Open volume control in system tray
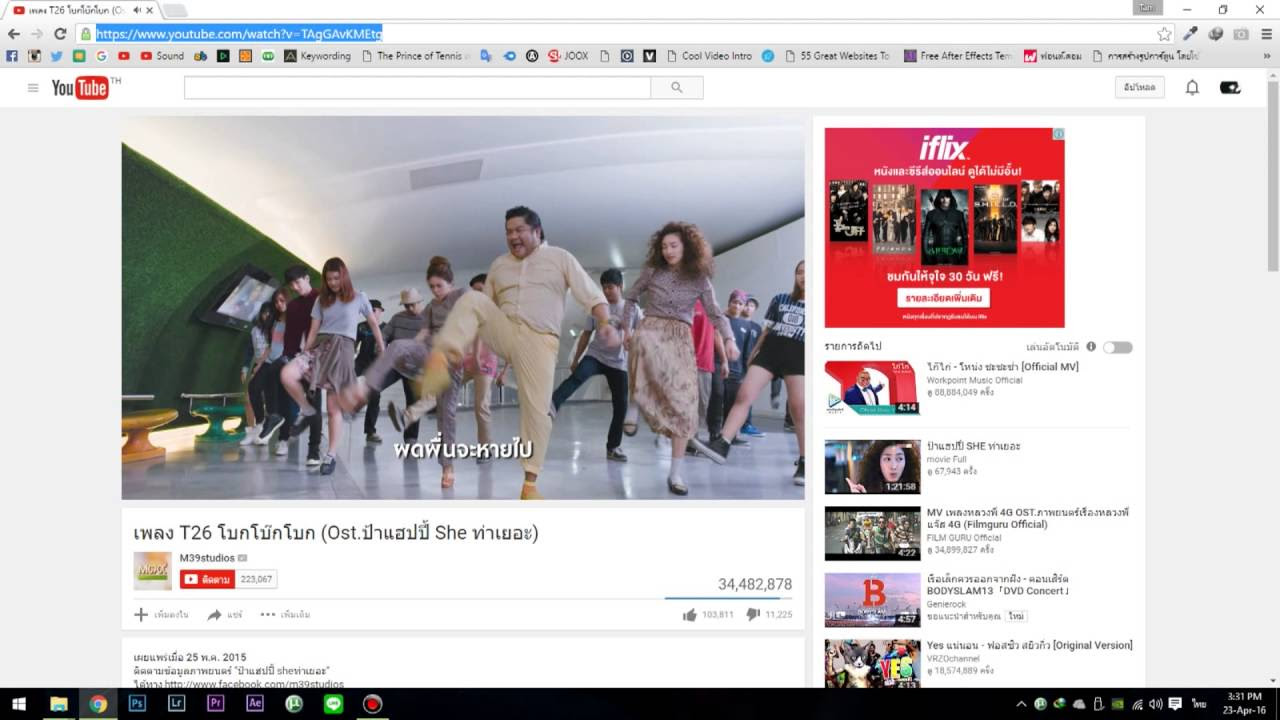This screenshot has height=720, width=1280. click(1156, 704)
